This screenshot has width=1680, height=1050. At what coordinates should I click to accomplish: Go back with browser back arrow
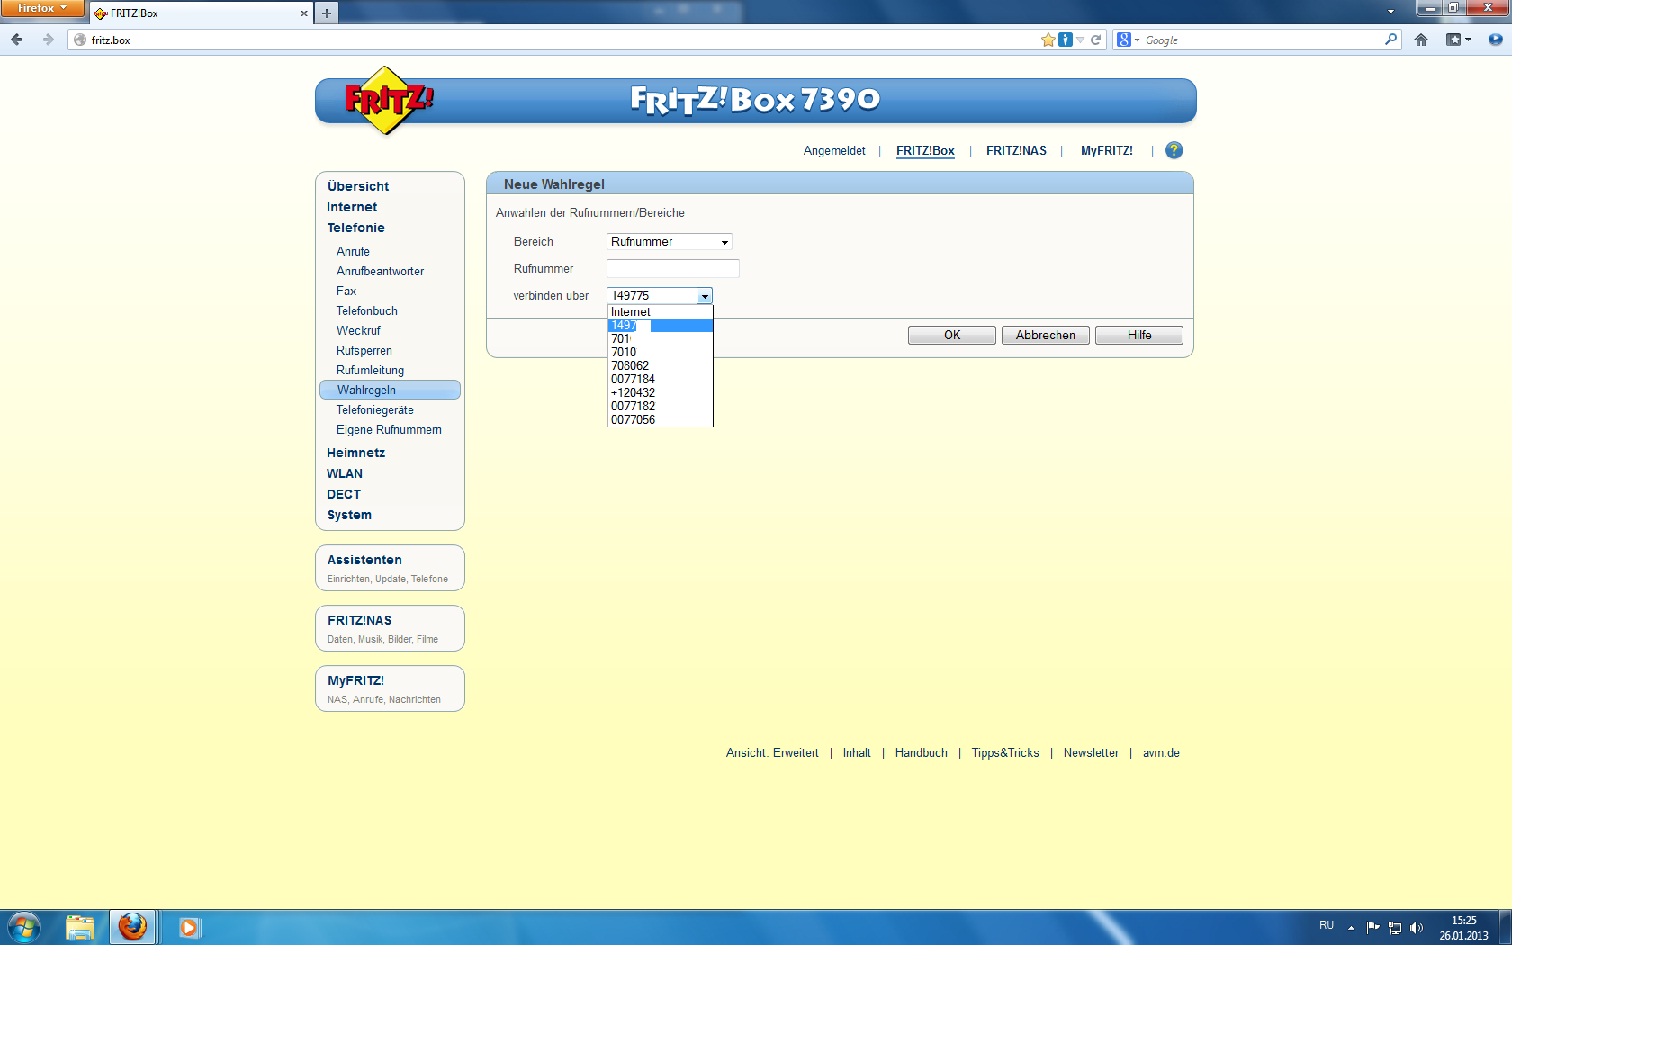click(17, 40)
